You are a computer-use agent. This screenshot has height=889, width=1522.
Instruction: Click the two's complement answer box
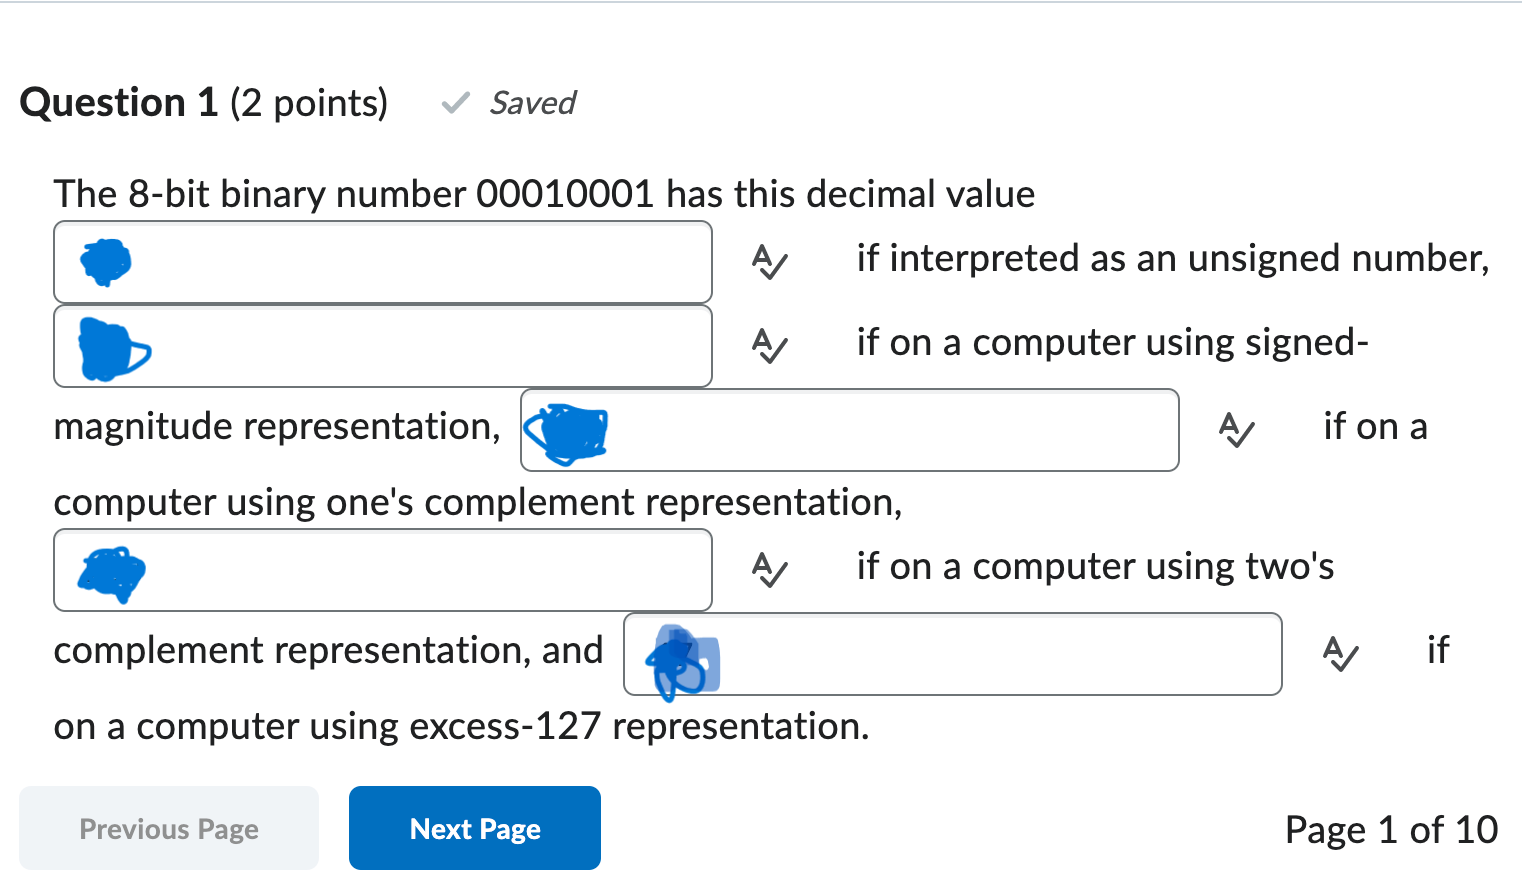pyautogui.click(x=400, y=570)
